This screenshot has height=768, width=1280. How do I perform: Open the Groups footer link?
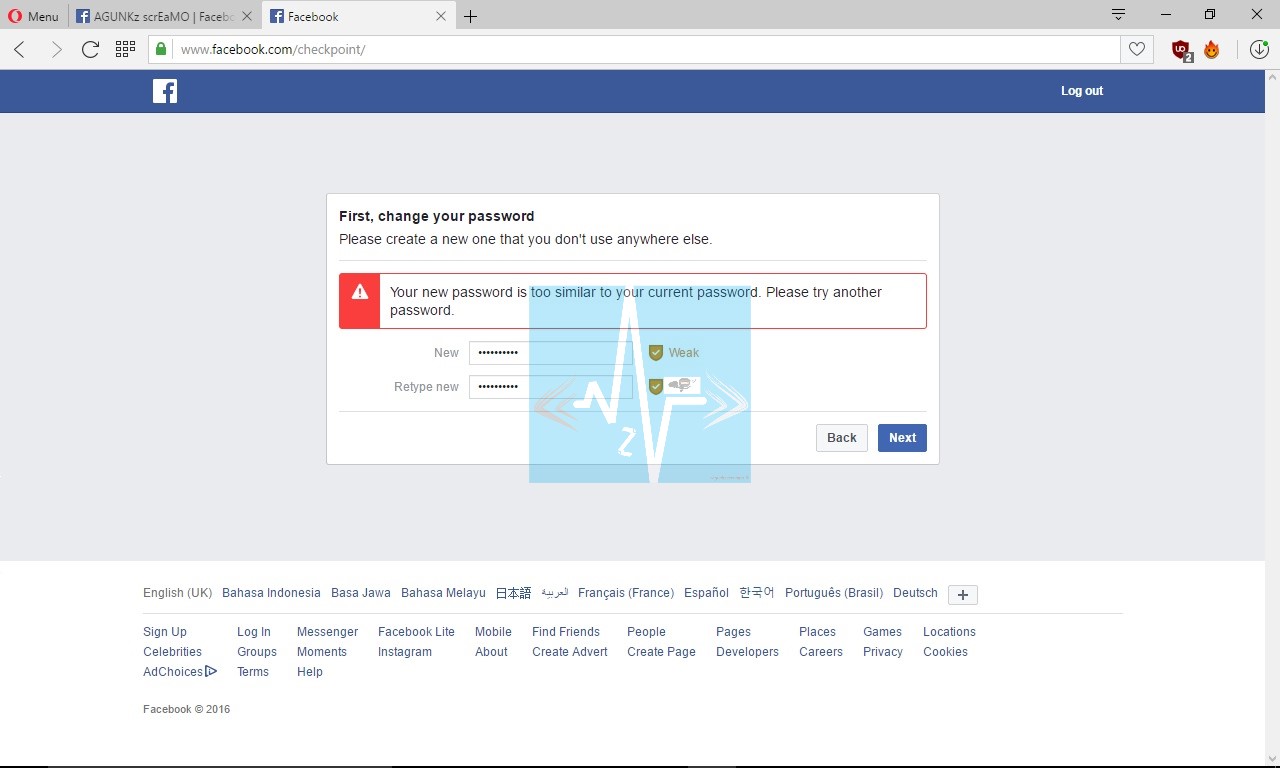pyautogui.click(x=257, y=652)
